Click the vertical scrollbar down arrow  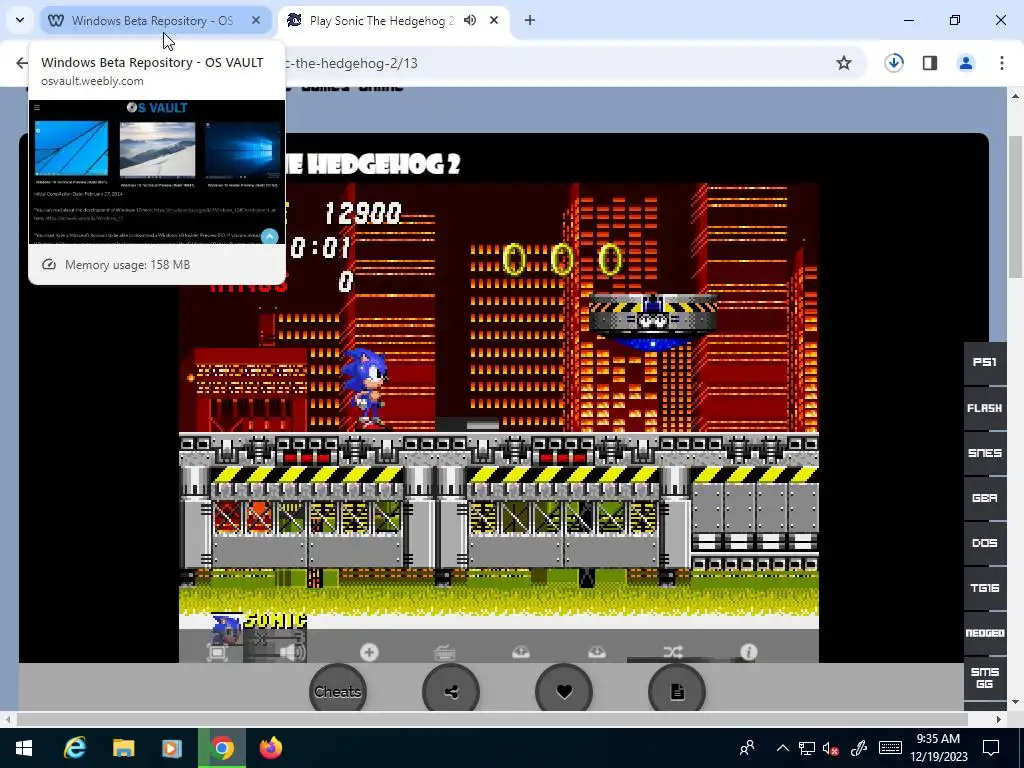click(x=1015, y=703)
